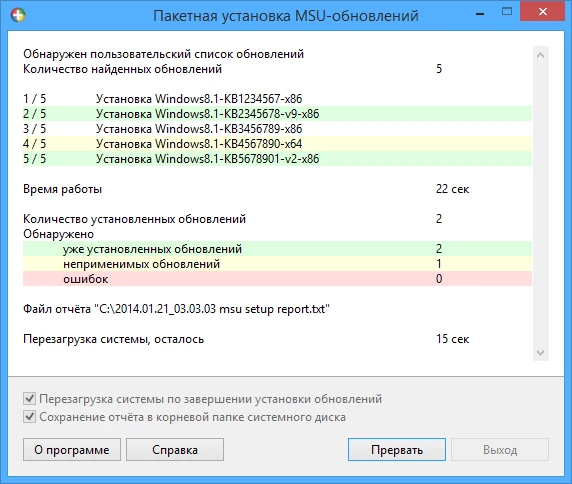This screenshot has height=484, width=572.
Task: Click the 'ошибок' red row
Action: click(277, 279)
